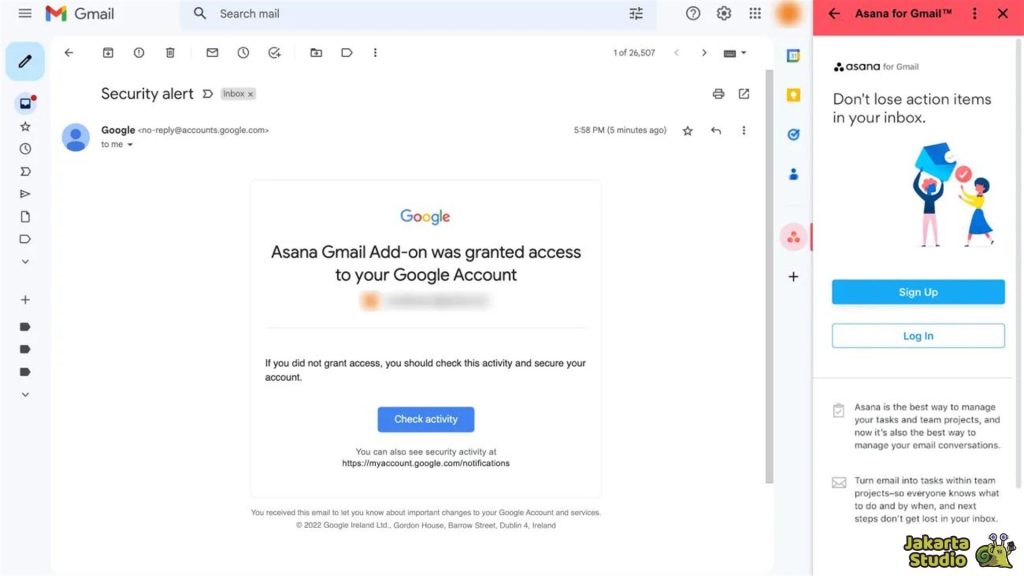Screen dimensions: 1024x576
Task: Star the Google security alert email
Action: pyautogui.click(x=687, y=130)
